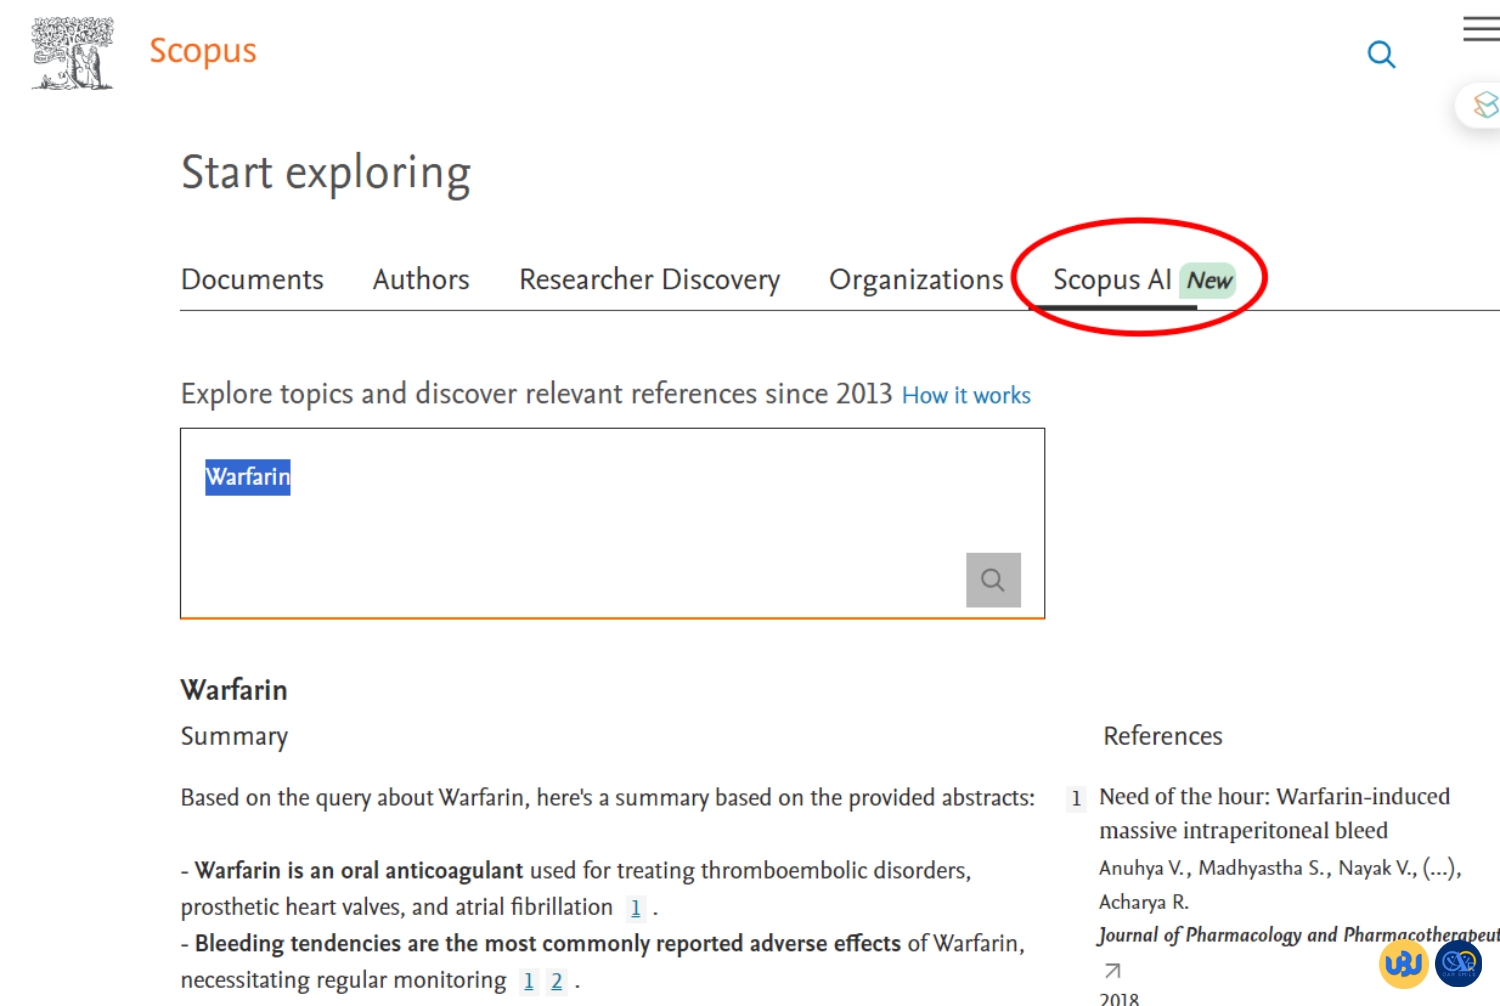This screenshot has width=1500, height=1006.
Task: Click the dark blue OAR Smile icon
Action: click(1458, 964)
